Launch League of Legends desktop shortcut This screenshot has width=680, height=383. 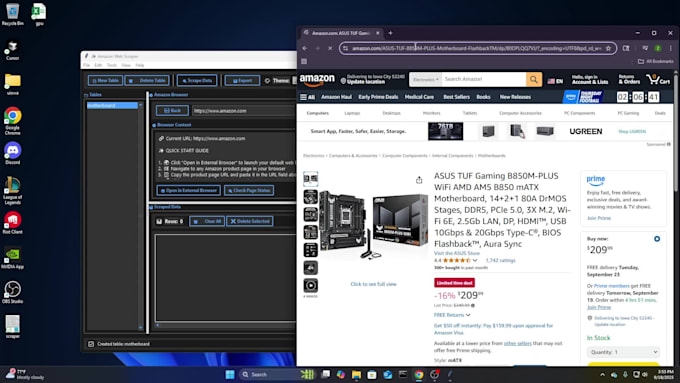13,190
